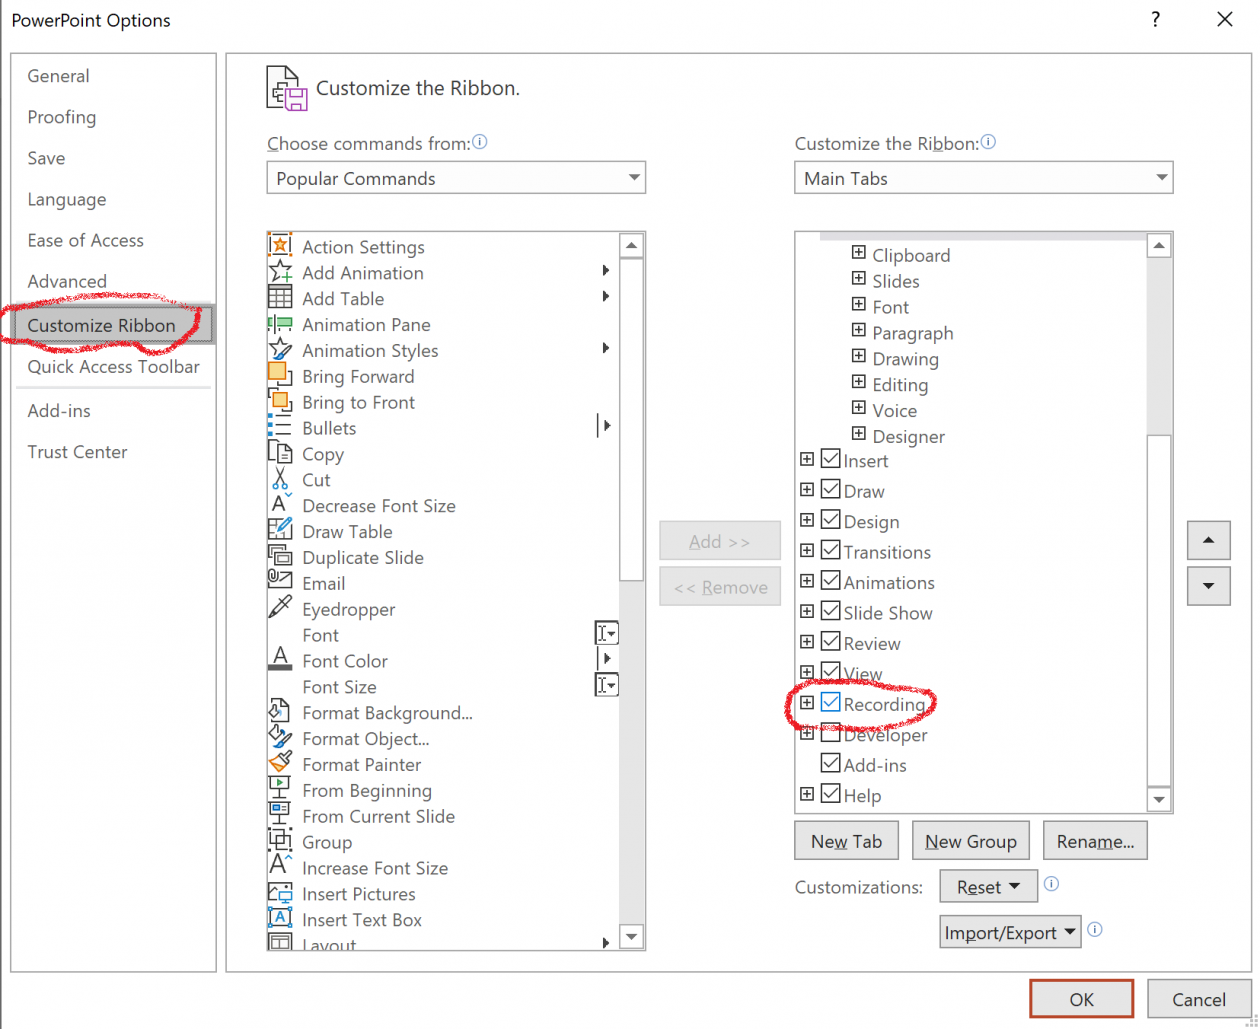Select the Add Animation star icon
This screenshot has height=1029, width=1260.
coord(280,272)
